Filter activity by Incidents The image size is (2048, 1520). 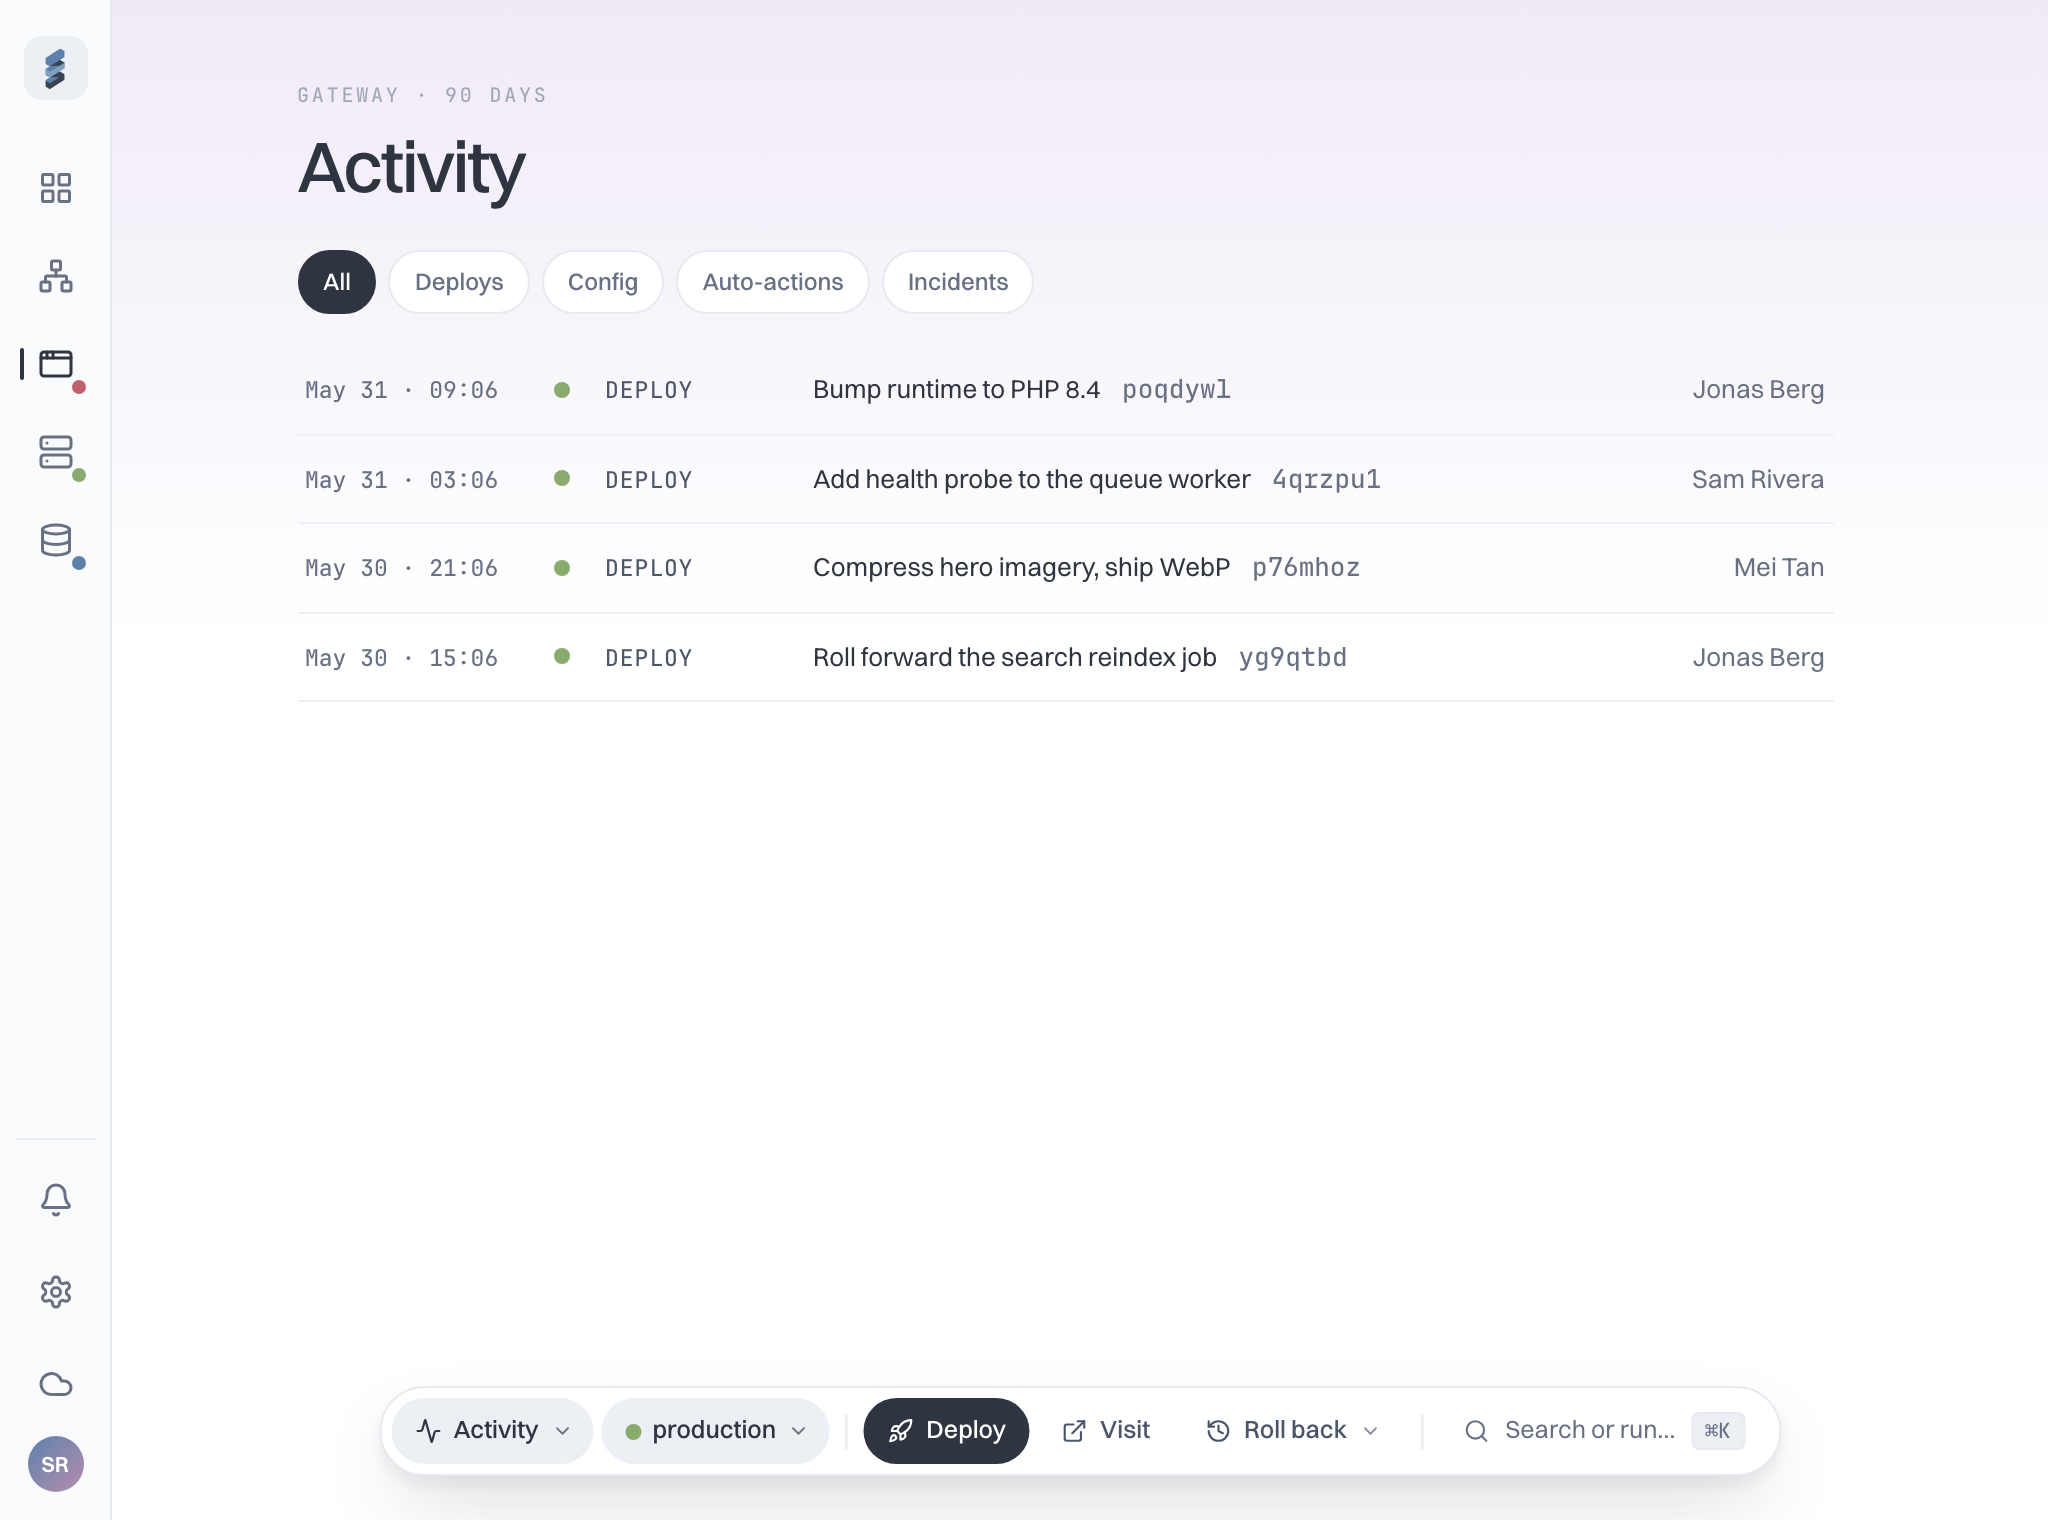(x=958, y=282)
